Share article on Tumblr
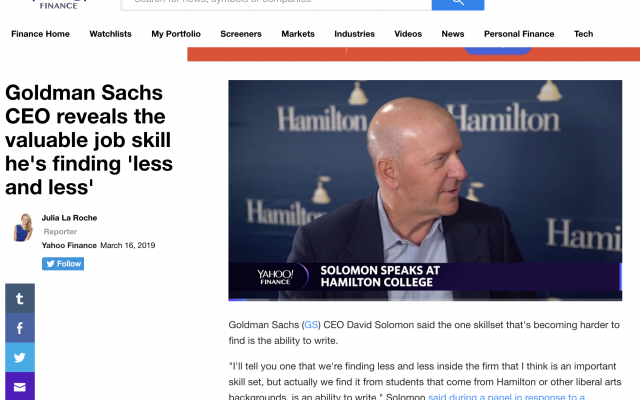This screenshot has width=640, height=400. click(x=19, y=298)
